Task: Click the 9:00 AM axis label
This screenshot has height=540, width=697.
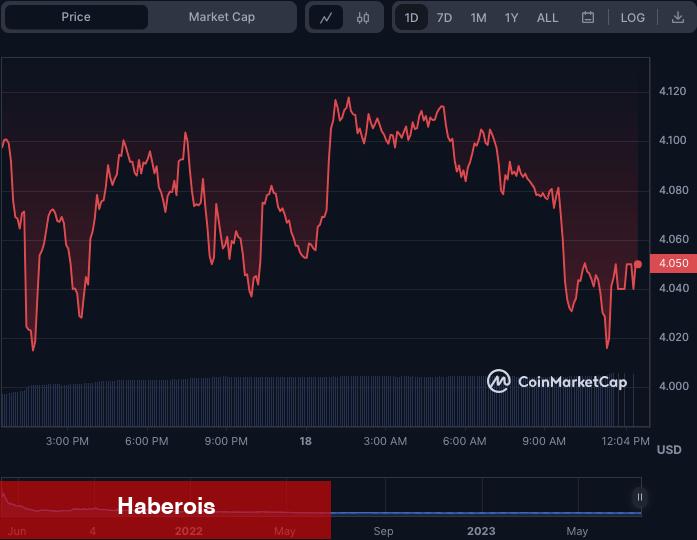Action: pos(544,441)
